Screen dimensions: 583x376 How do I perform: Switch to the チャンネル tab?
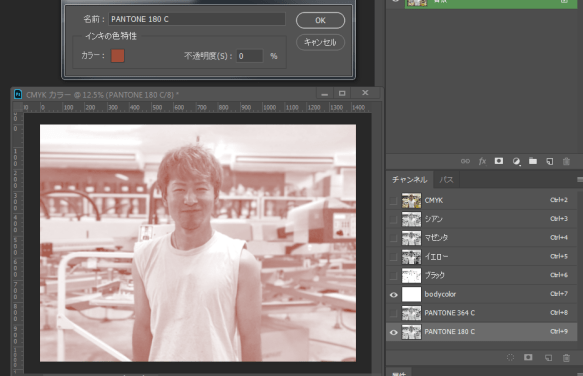tap(409, 180)
